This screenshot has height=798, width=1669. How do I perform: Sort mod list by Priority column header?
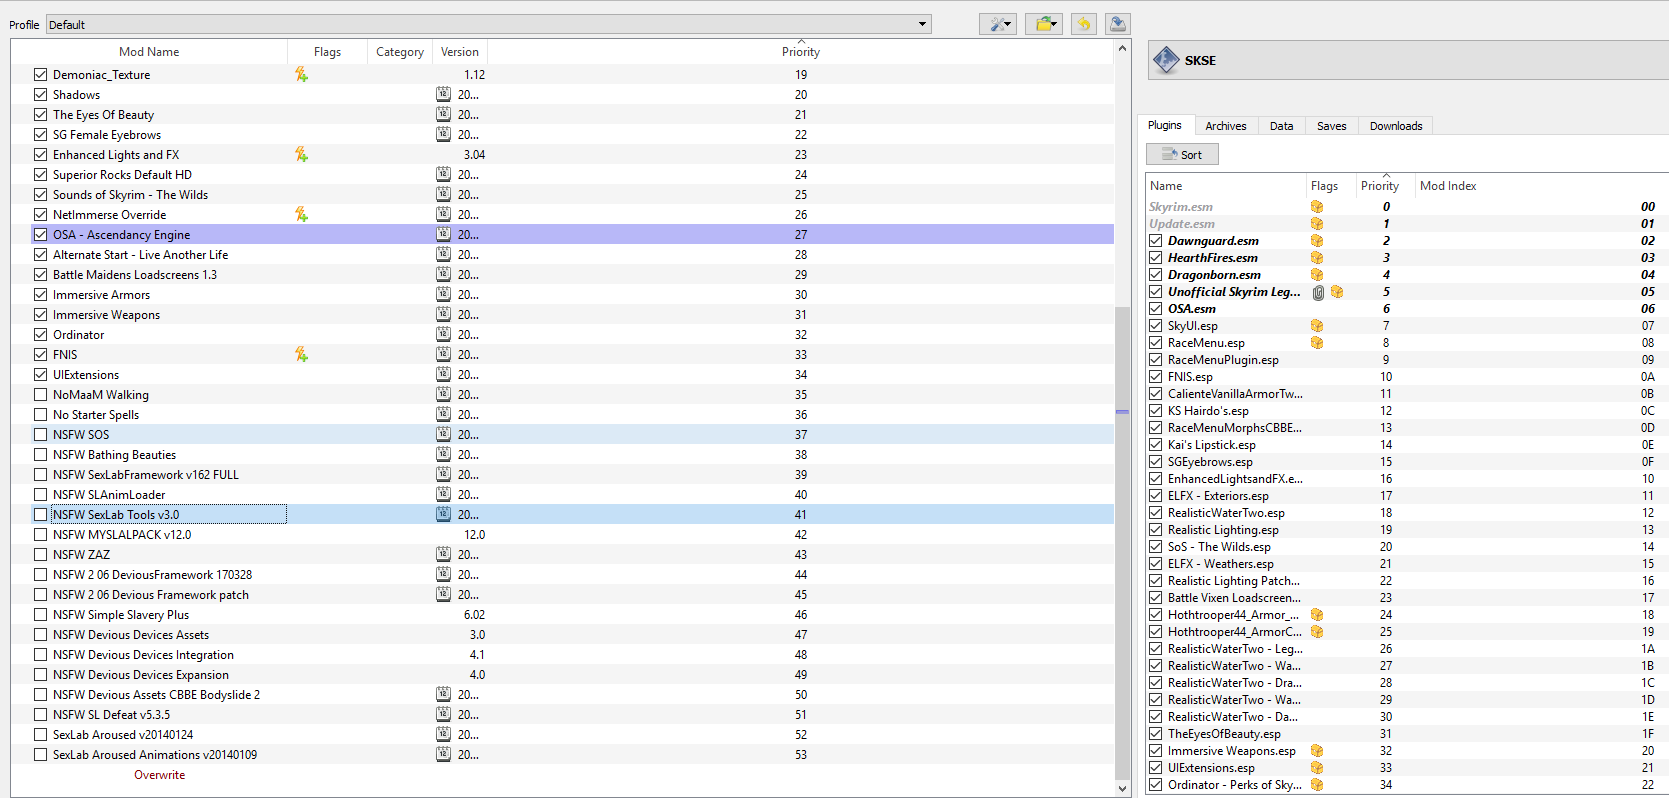coord(800,52)
